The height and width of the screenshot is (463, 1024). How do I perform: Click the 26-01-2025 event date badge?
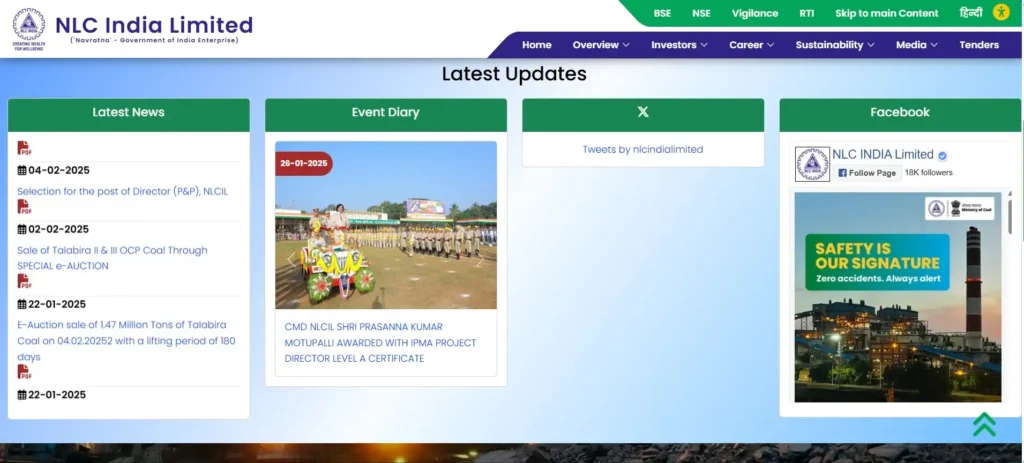304,163
